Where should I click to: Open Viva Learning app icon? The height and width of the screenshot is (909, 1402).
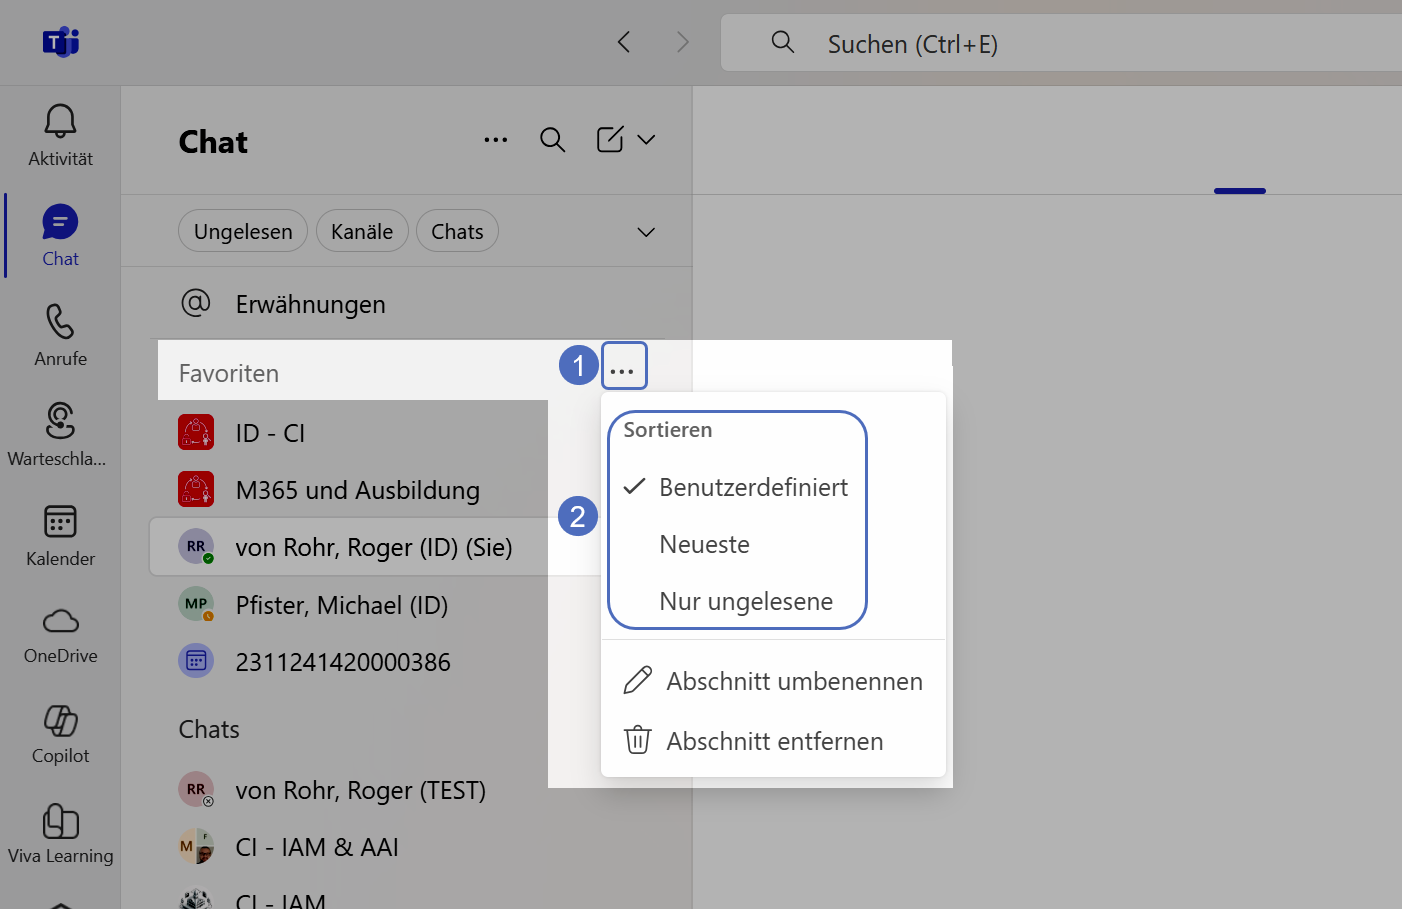[x=60, y=821]
